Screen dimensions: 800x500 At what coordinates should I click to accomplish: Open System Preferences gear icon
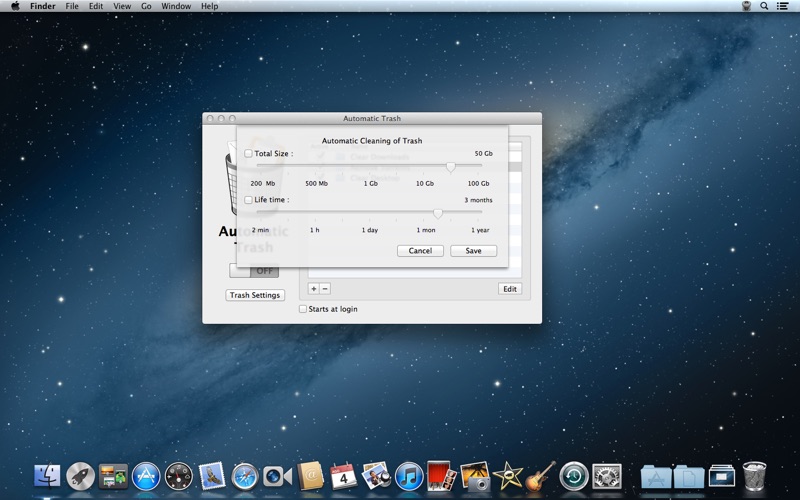(607, 477)
